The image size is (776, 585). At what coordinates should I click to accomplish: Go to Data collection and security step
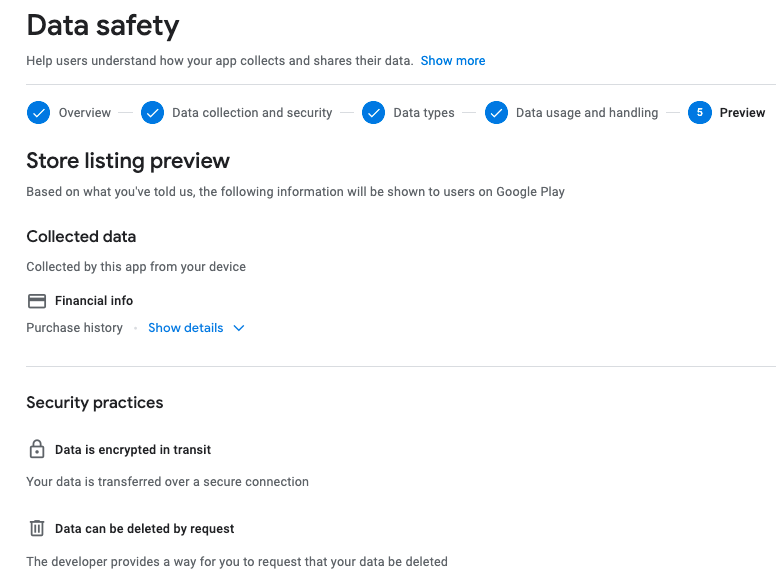(x=252, y=113)
